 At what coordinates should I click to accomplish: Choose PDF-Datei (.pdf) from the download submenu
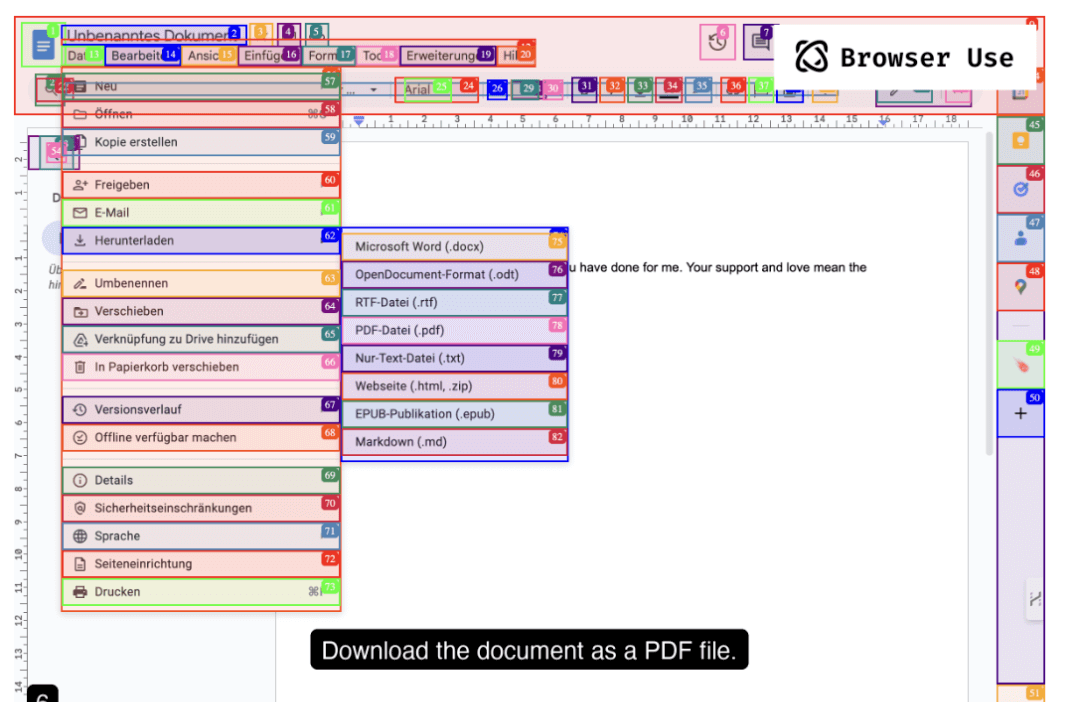point(454,330)
